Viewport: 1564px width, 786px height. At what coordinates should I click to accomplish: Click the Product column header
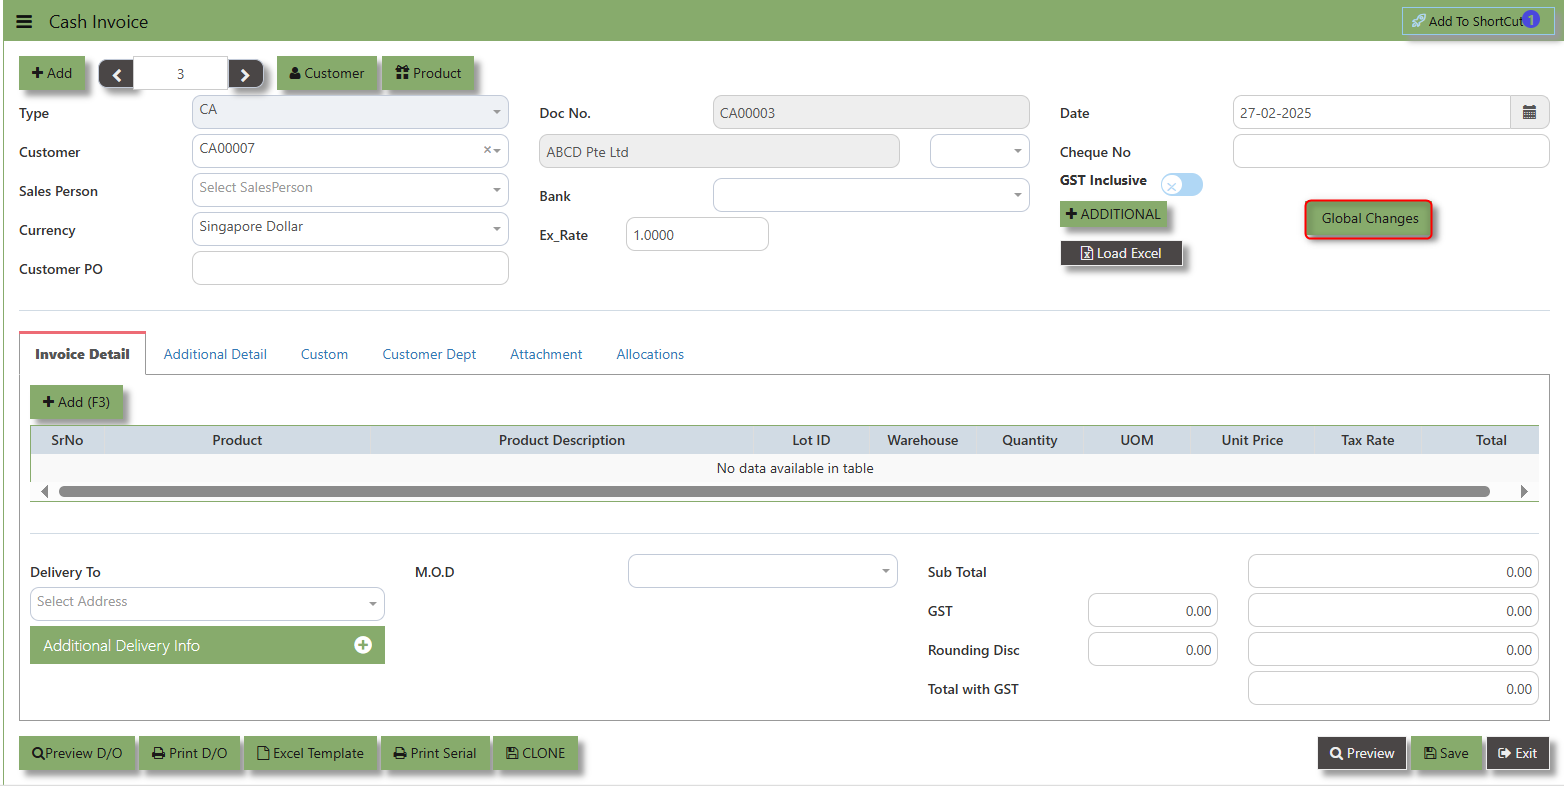(x=237, y=440)
